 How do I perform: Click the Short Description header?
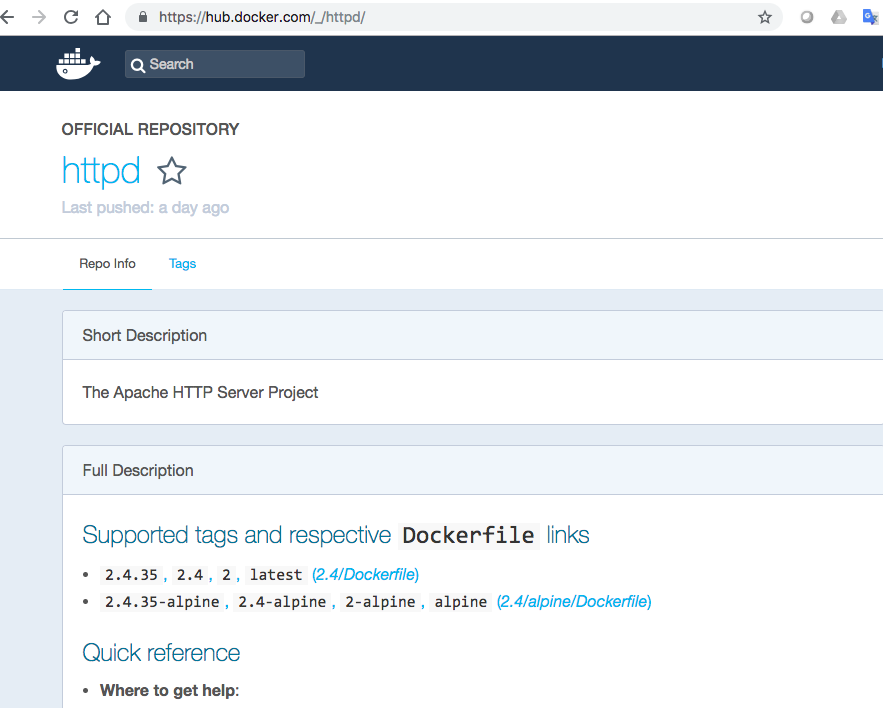[x=145, y=336]
